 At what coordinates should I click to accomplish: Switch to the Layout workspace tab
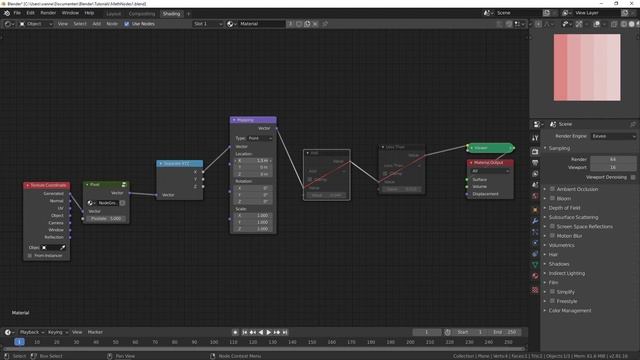click(113, 13)
